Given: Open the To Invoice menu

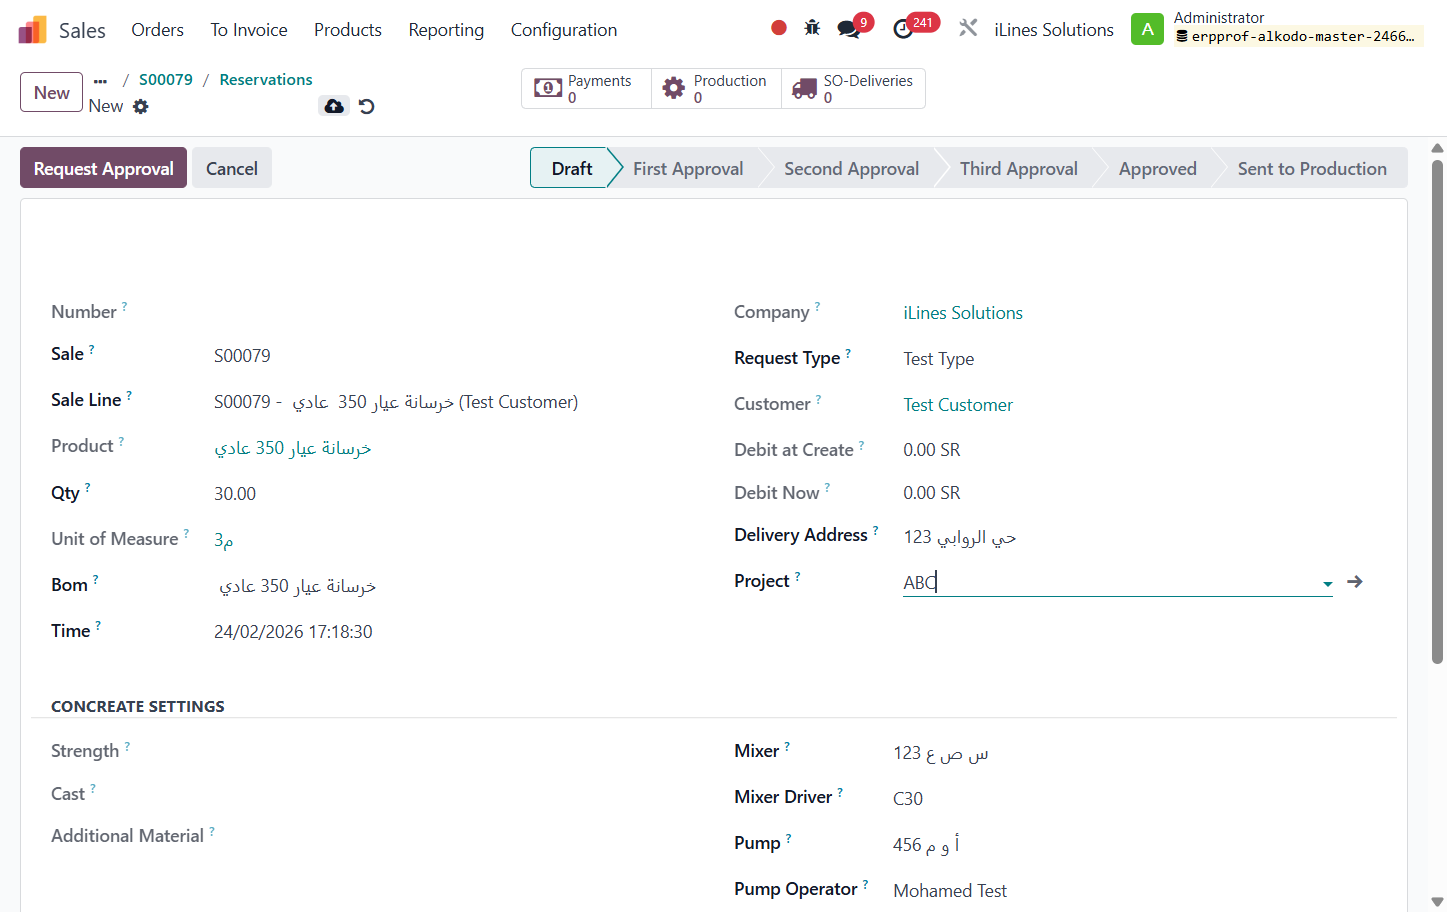Looking at the screenshot, I should click(x=249, y=30).
